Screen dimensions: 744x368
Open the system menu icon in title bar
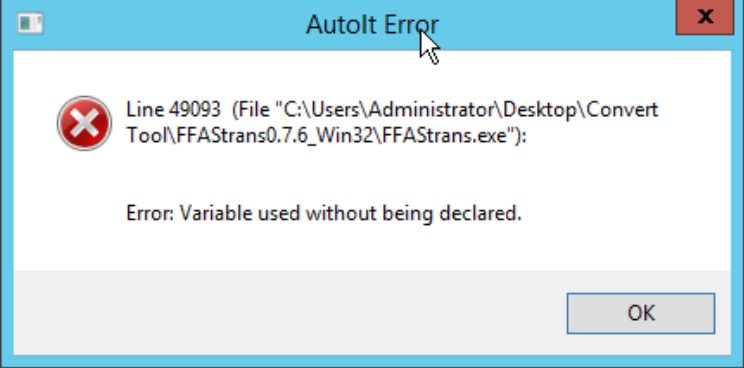[30, 23]
